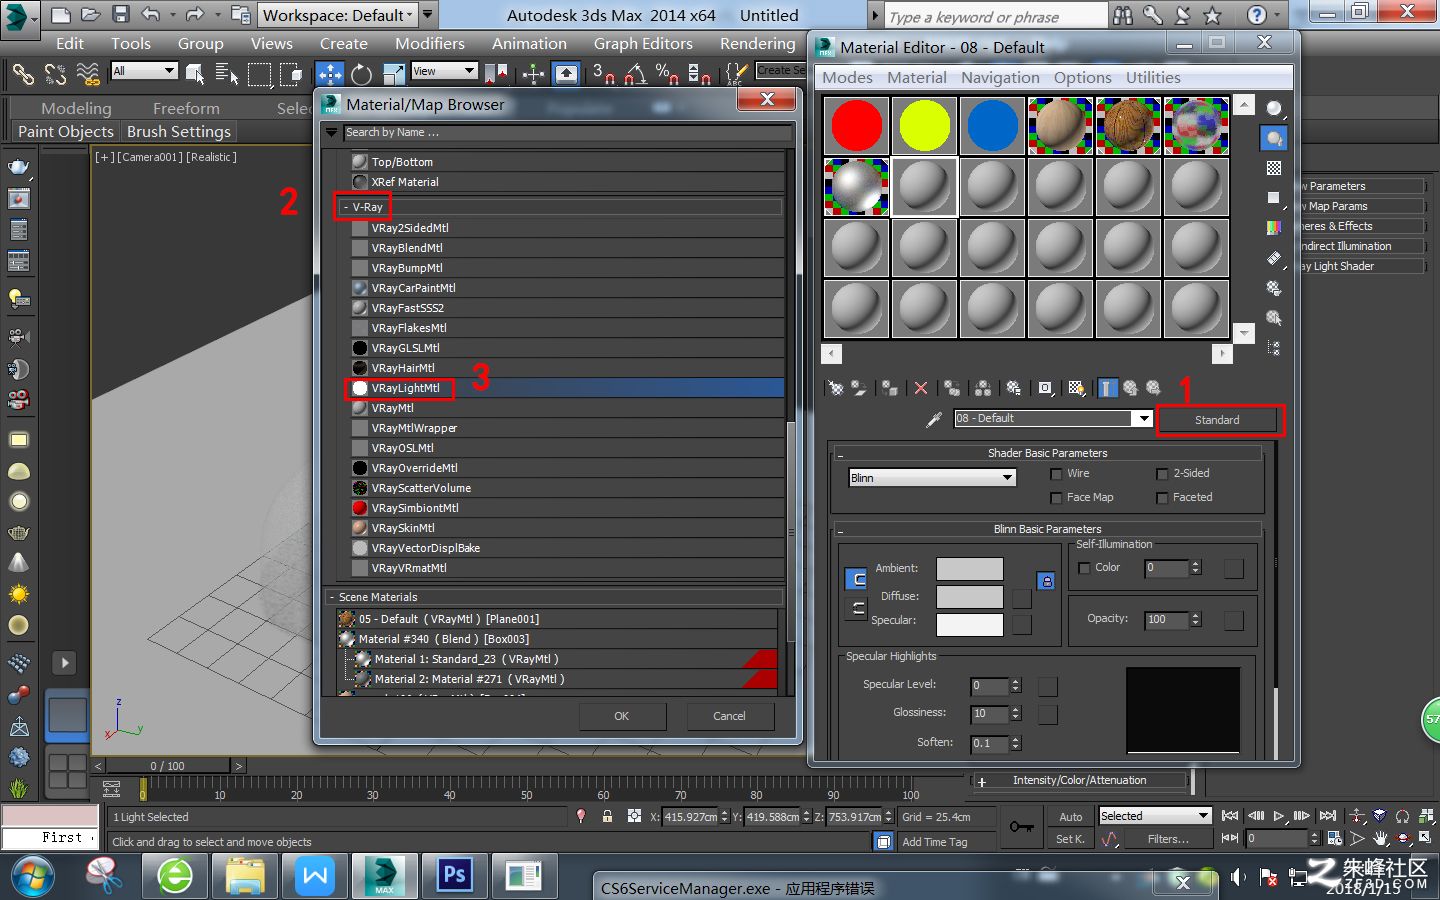Click the Ambient color swatch
This screenshot has height=900, width=1440.
[x=969, y=569]
